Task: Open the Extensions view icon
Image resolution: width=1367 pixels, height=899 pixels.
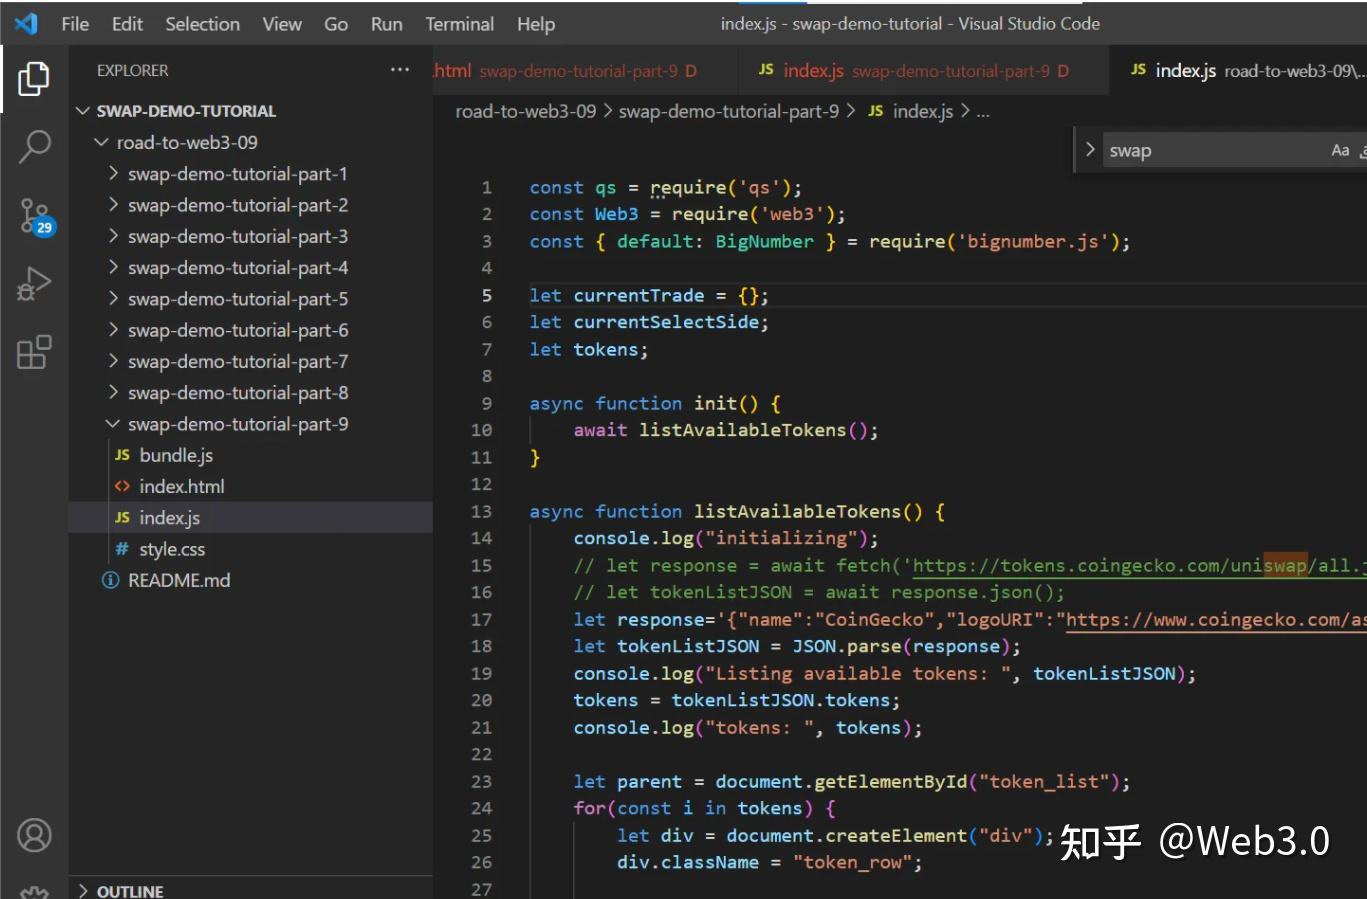Action: pyautogui.click(x=33, y=352)
